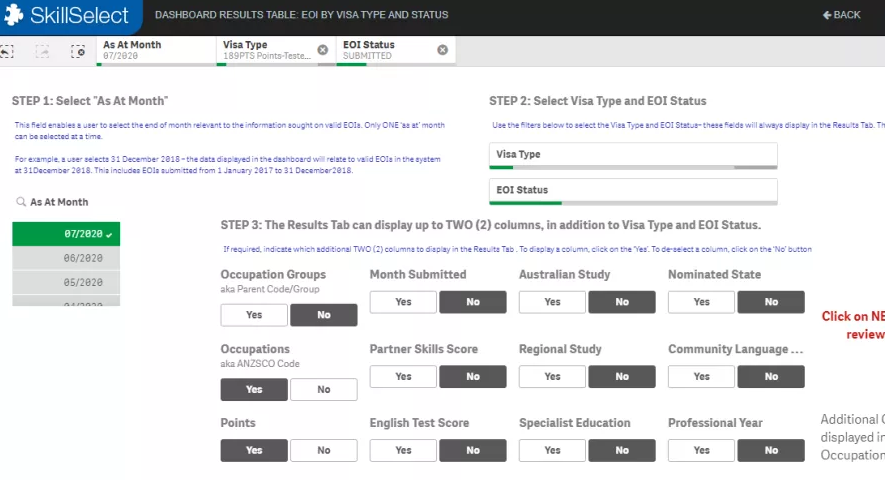885x480 pixels.
Task: Turn off Occupations column with No
Action: [x=323, y=390]
